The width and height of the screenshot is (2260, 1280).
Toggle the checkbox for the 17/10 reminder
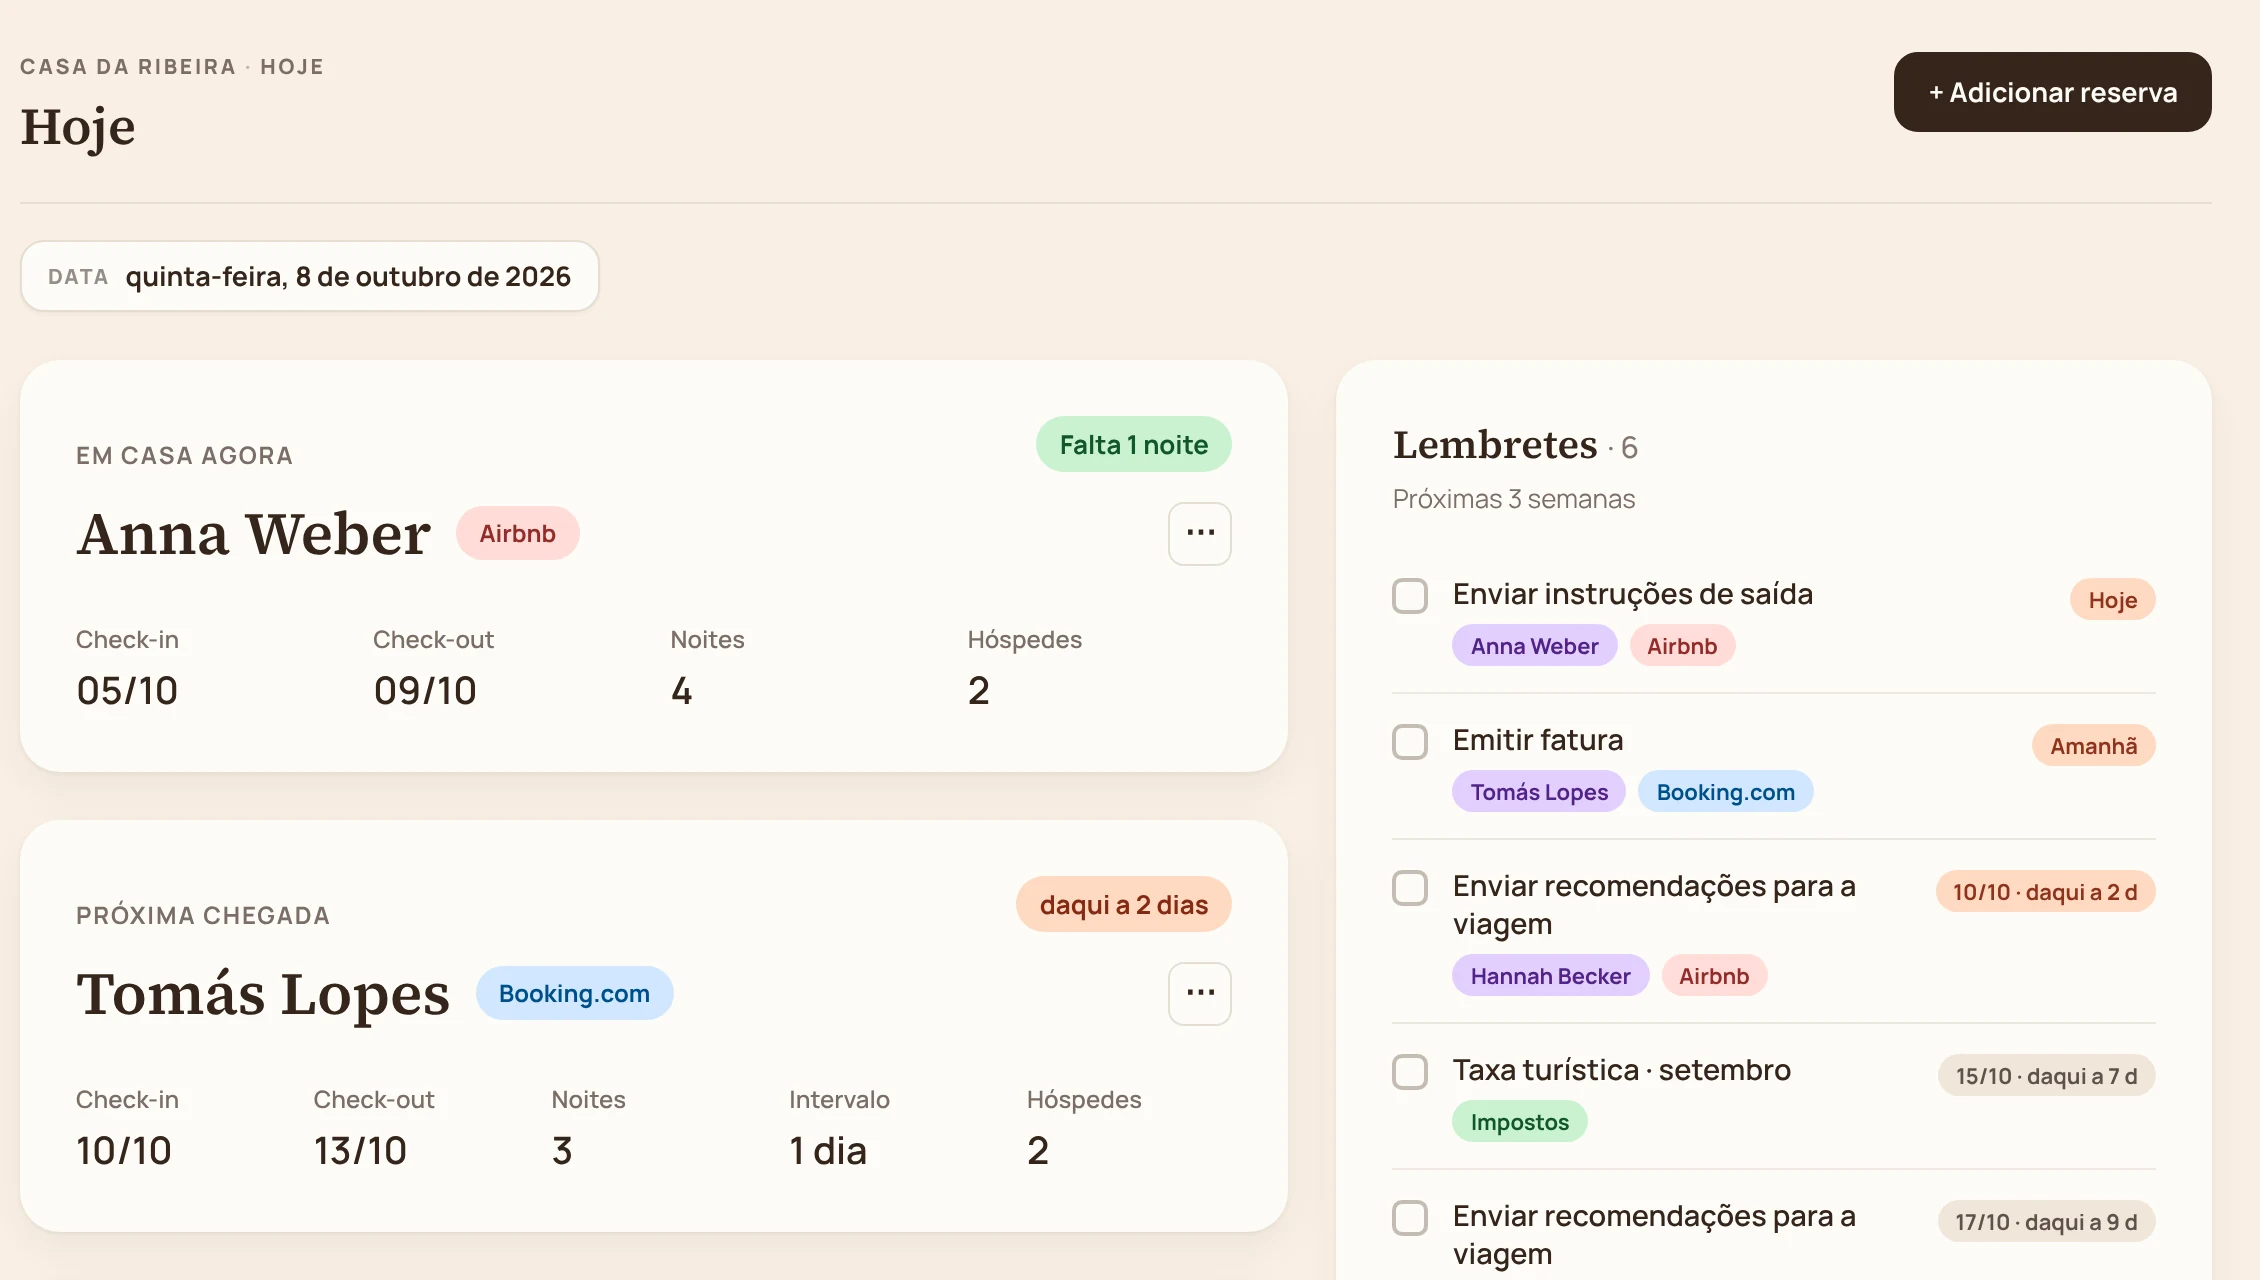[x=1410, y=1217]
